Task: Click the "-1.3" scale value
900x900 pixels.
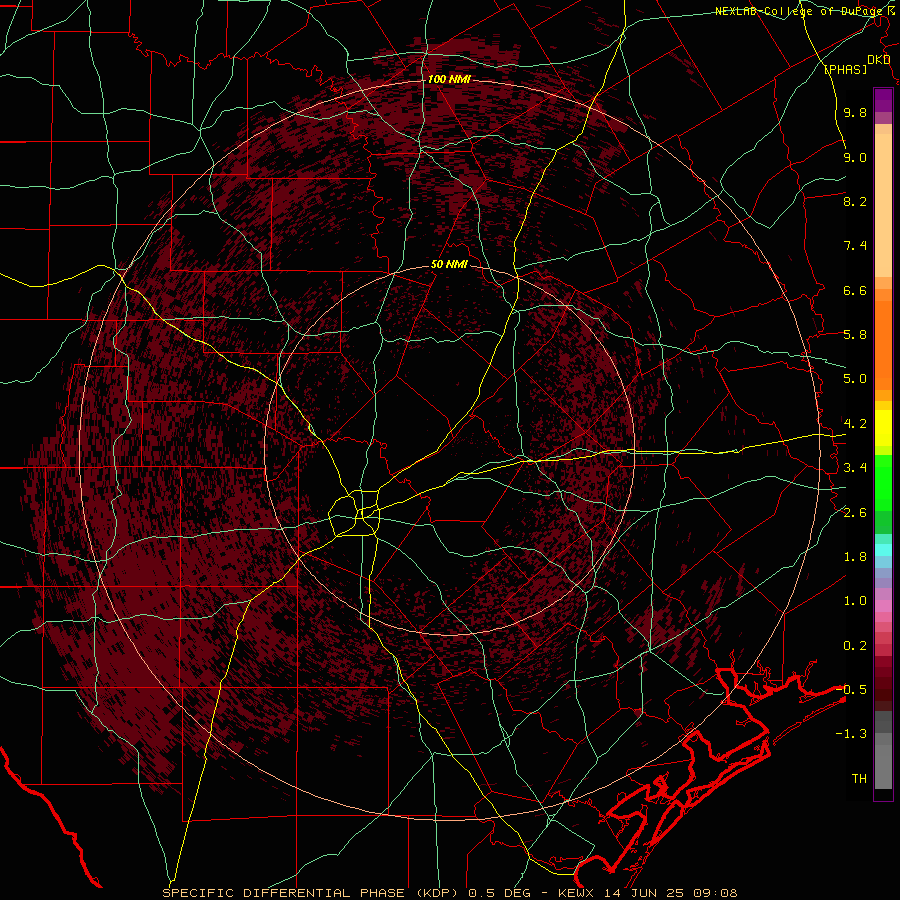Action: pyautogui.click(x=851, y=734)
